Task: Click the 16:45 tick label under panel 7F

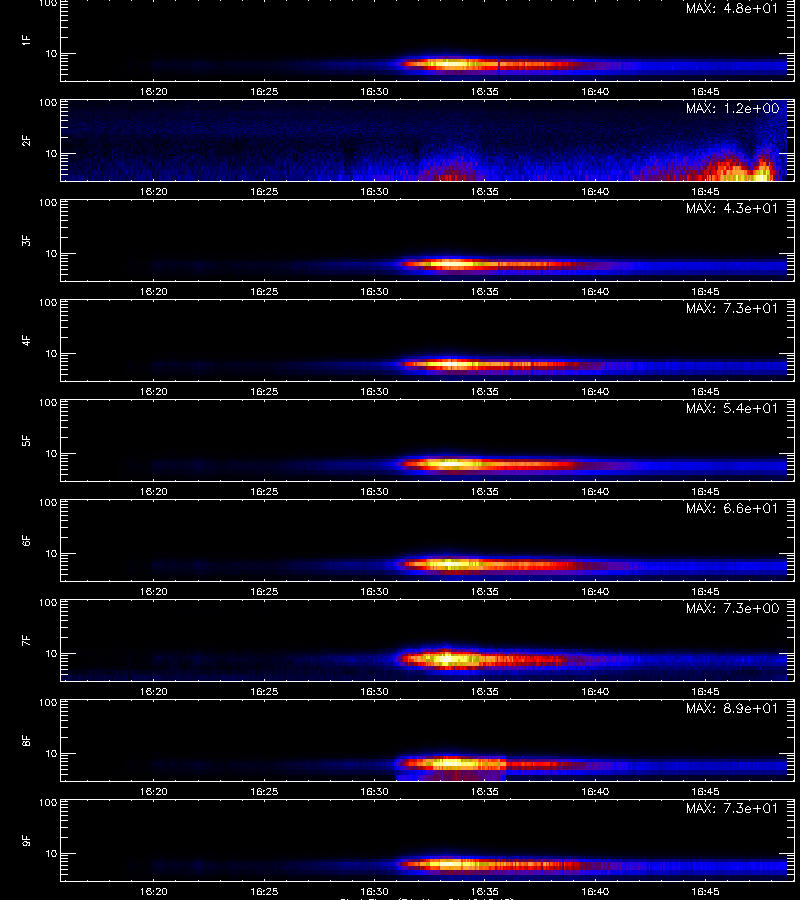Action: (705, 692)
